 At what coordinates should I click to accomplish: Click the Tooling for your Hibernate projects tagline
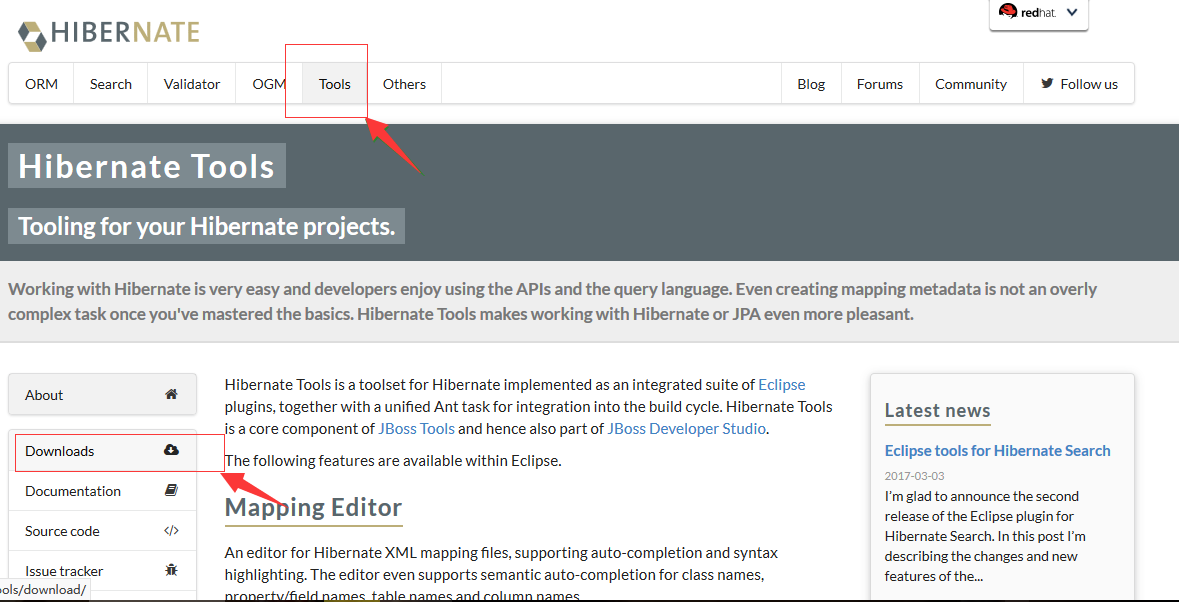[206, 225]
